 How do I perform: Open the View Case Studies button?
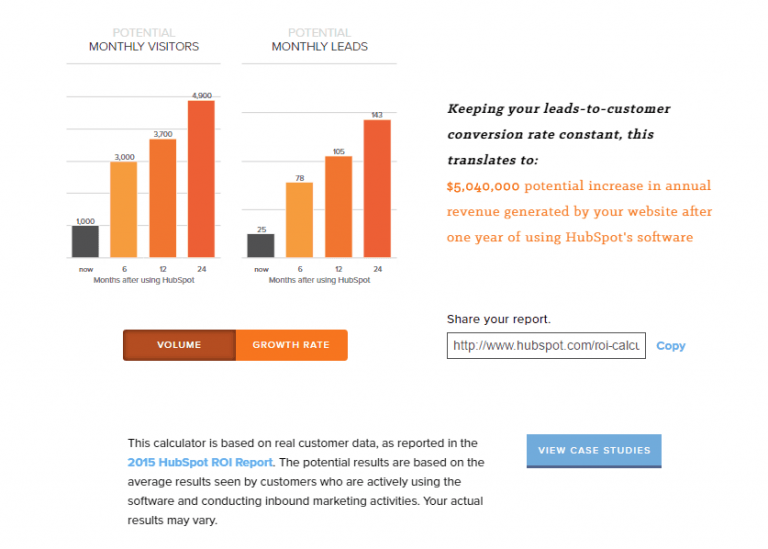(594, 450)
